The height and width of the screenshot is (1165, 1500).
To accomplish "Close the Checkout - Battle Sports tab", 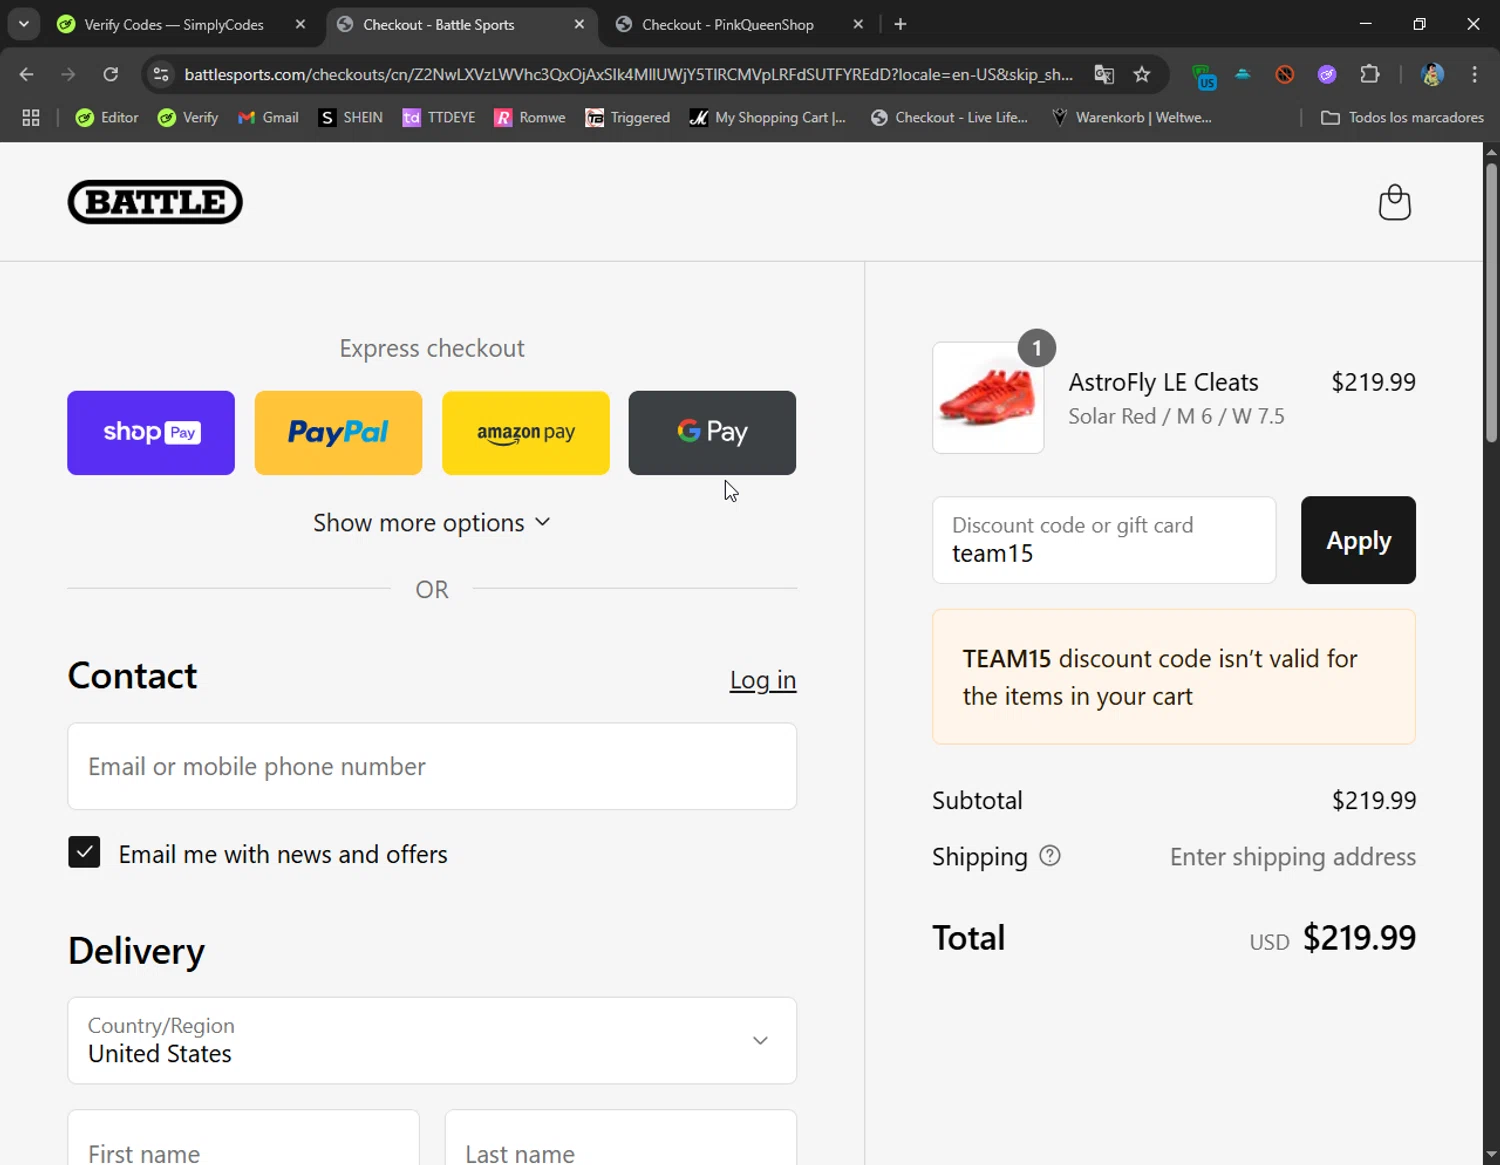I will tap(579, 24).
